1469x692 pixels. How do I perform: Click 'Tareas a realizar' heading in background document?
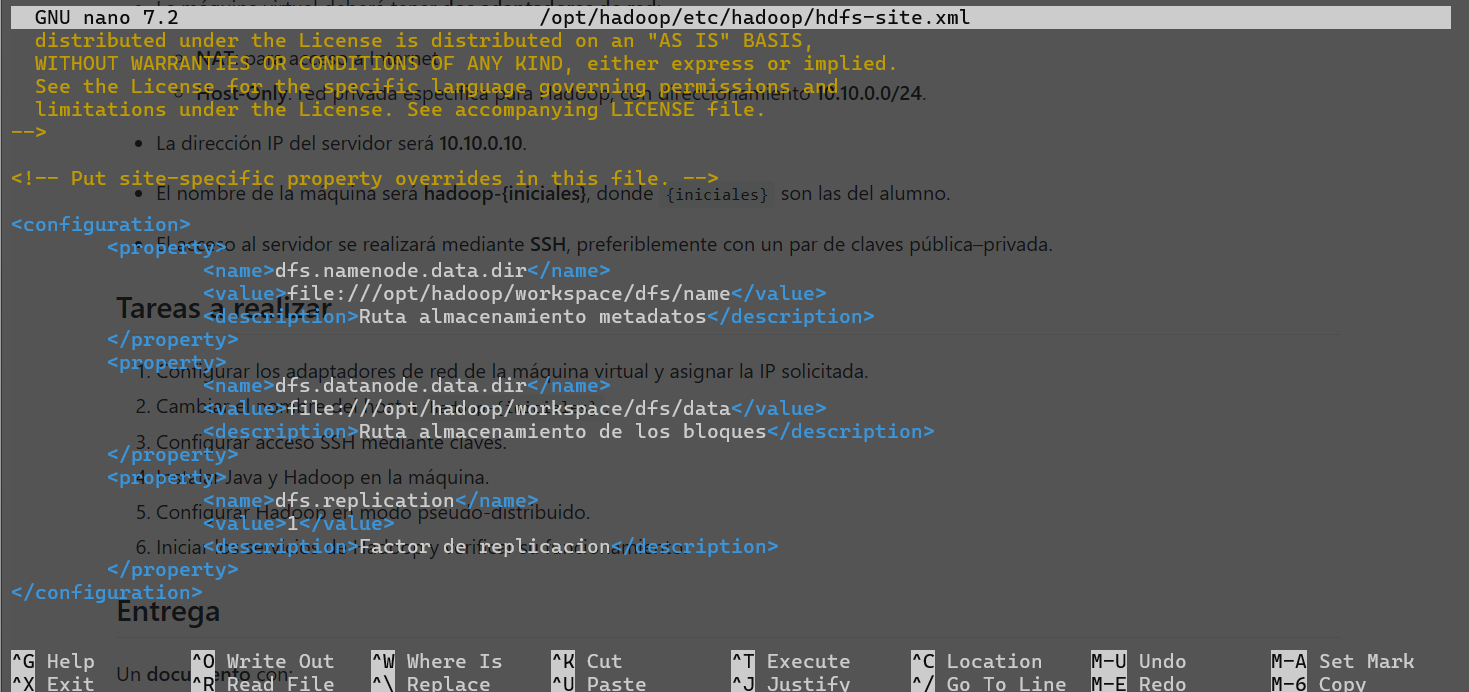tap(224, 307)
